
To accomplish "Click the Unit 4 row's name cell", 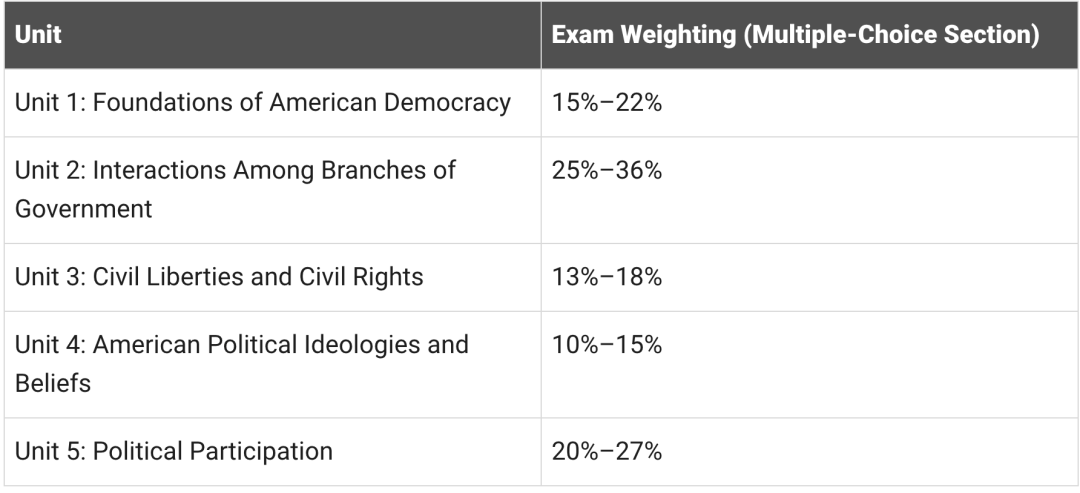I will pyautogui.click(x=241, y=363).
